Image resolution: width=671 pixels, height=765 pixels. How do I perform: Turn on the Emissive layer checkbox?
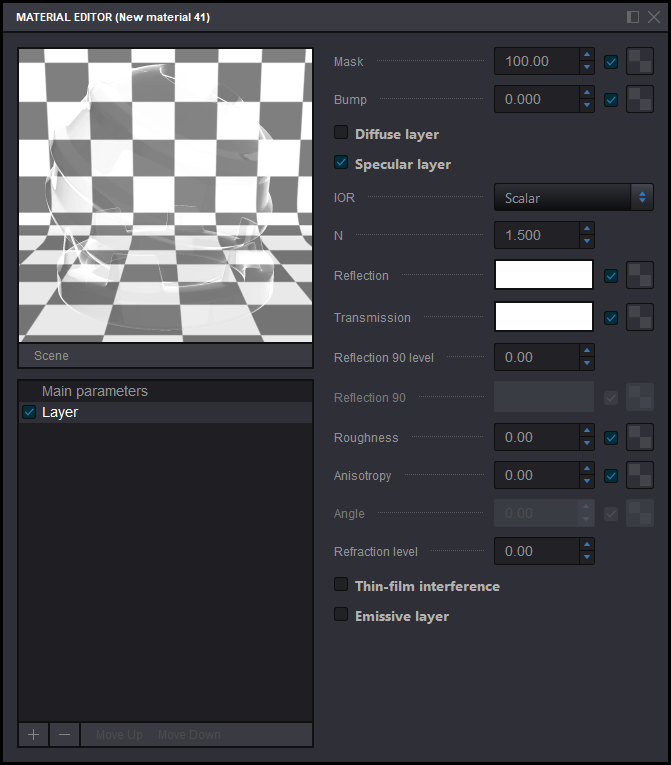tap(341, 615)
